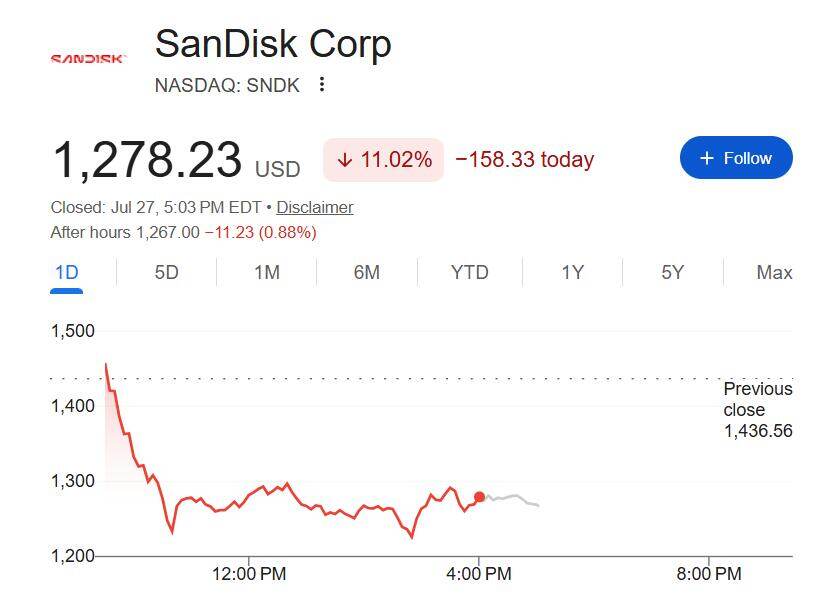Select the 1D chart range tab
Viewport: 815px width, 608px height.
click(67, 272)
